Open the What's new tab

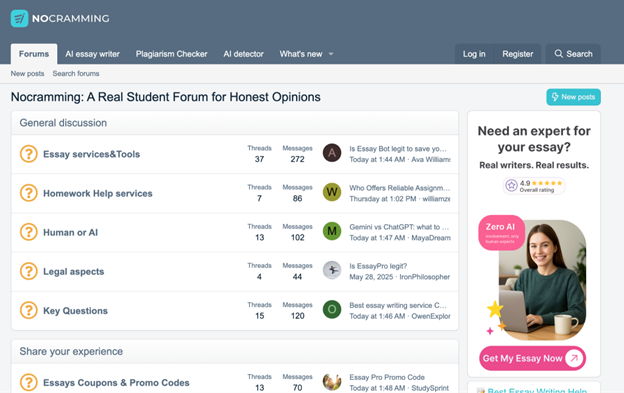(301, 54)
